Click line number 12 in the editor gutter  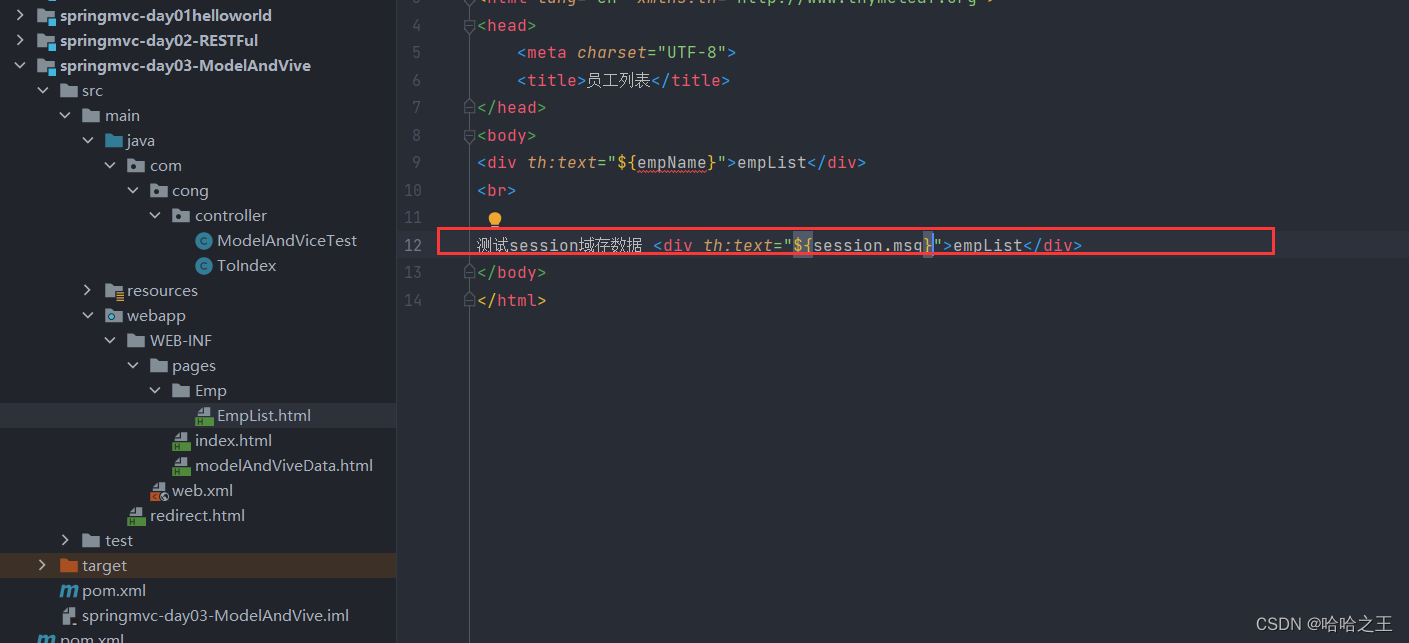(412, 244)
